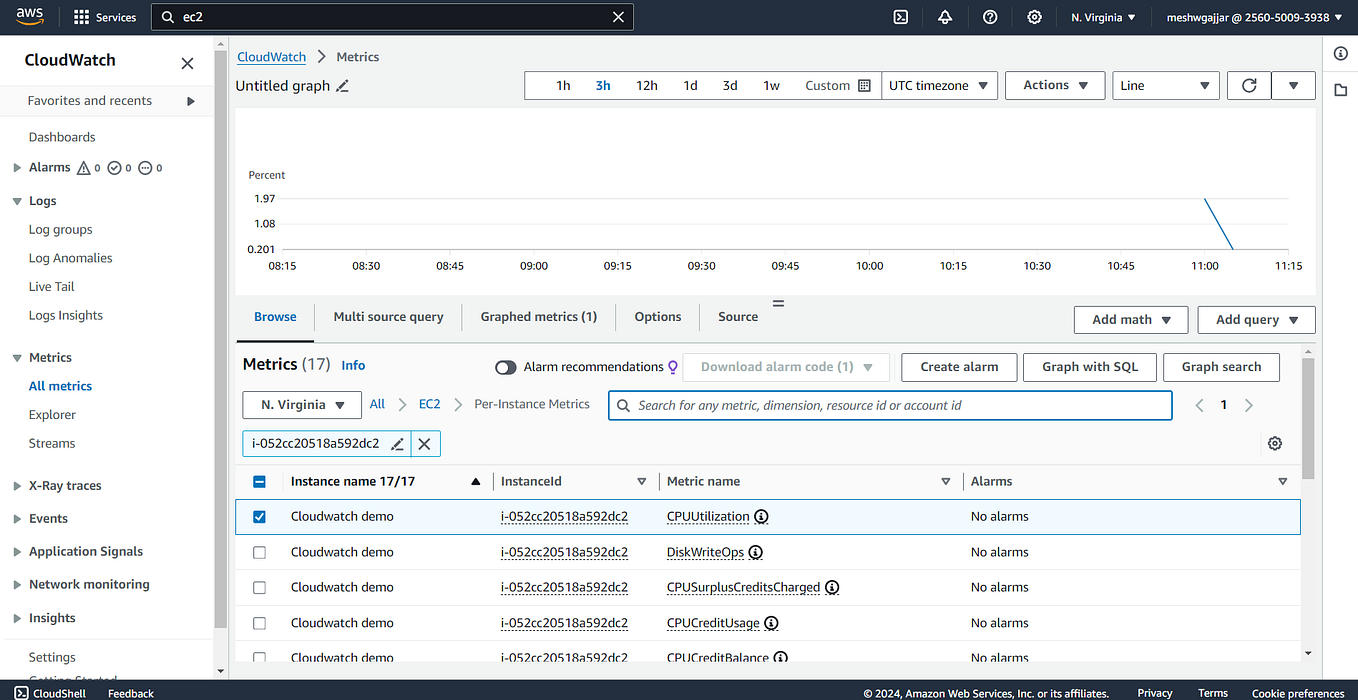
Task: Show info for CPUCreditUsage metric
Action: pos(771,623)
